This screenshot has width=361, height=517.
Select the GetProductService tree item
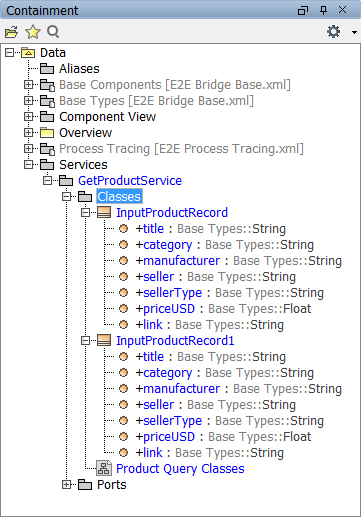pyautogui.click(x=130, y=181)
